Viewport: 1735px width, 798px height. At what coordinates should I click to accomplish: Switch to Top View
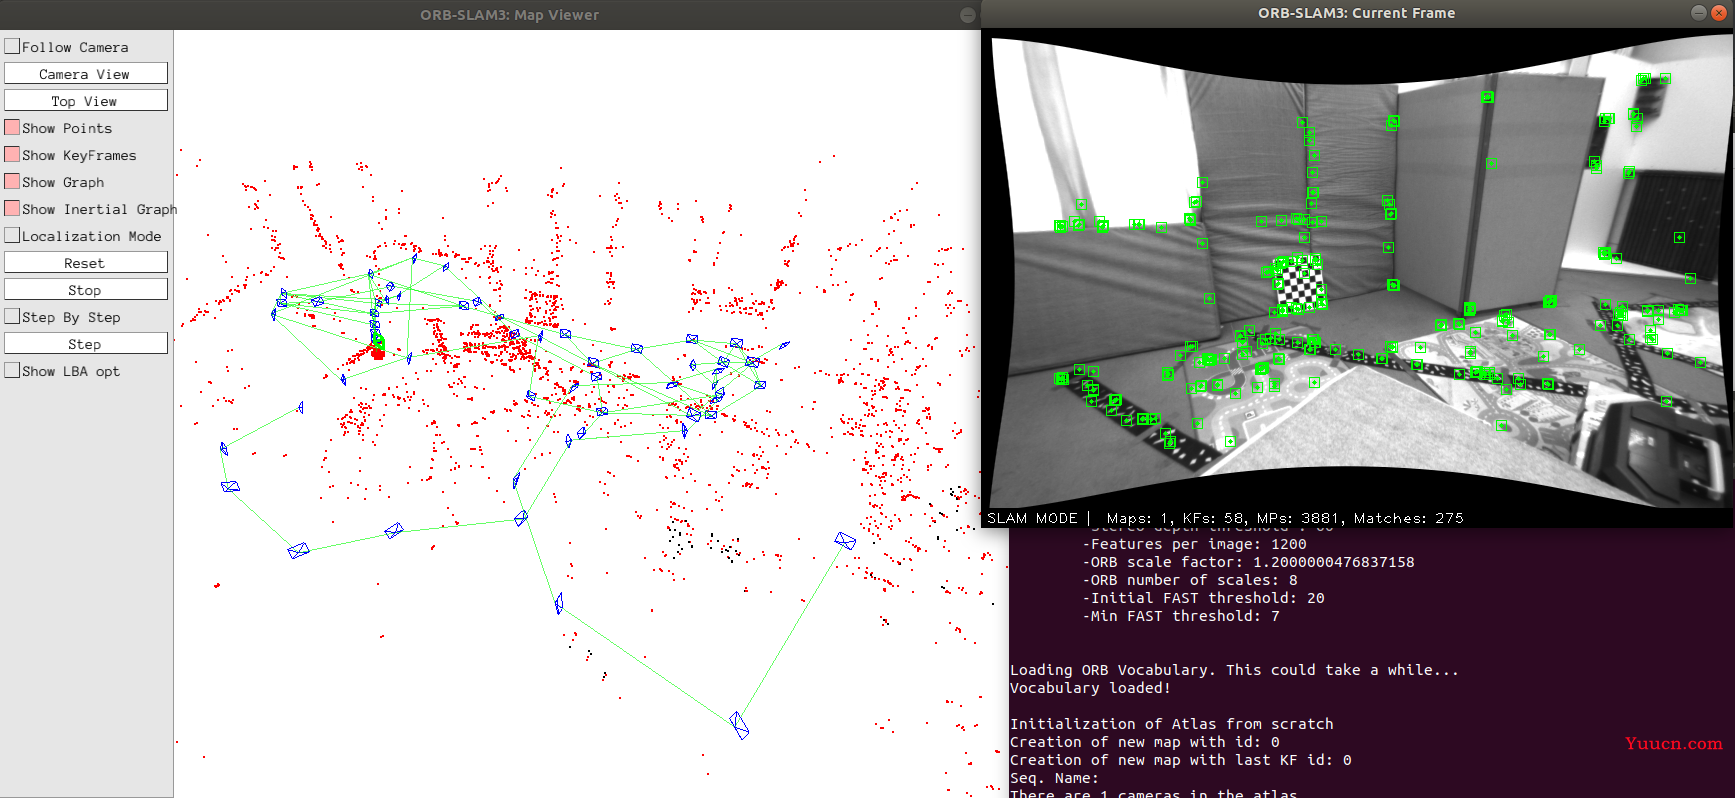[x=85, y=101]
